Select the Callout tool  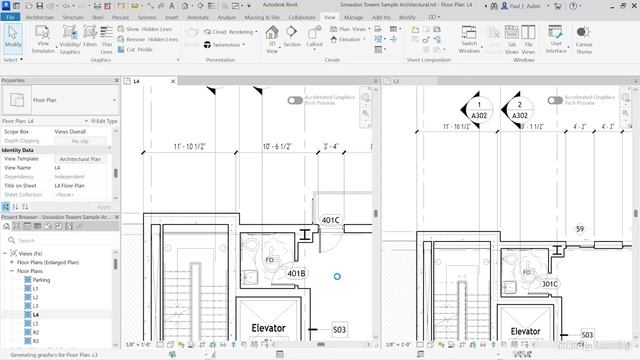click(314, 38)
